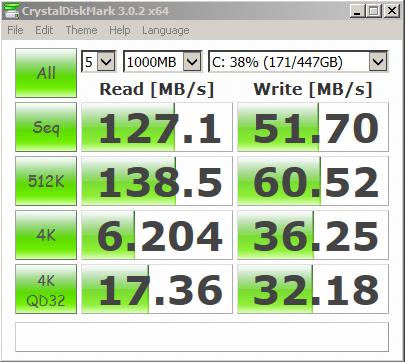
Task: Open the Language menu
Action: tap(166, 30)
